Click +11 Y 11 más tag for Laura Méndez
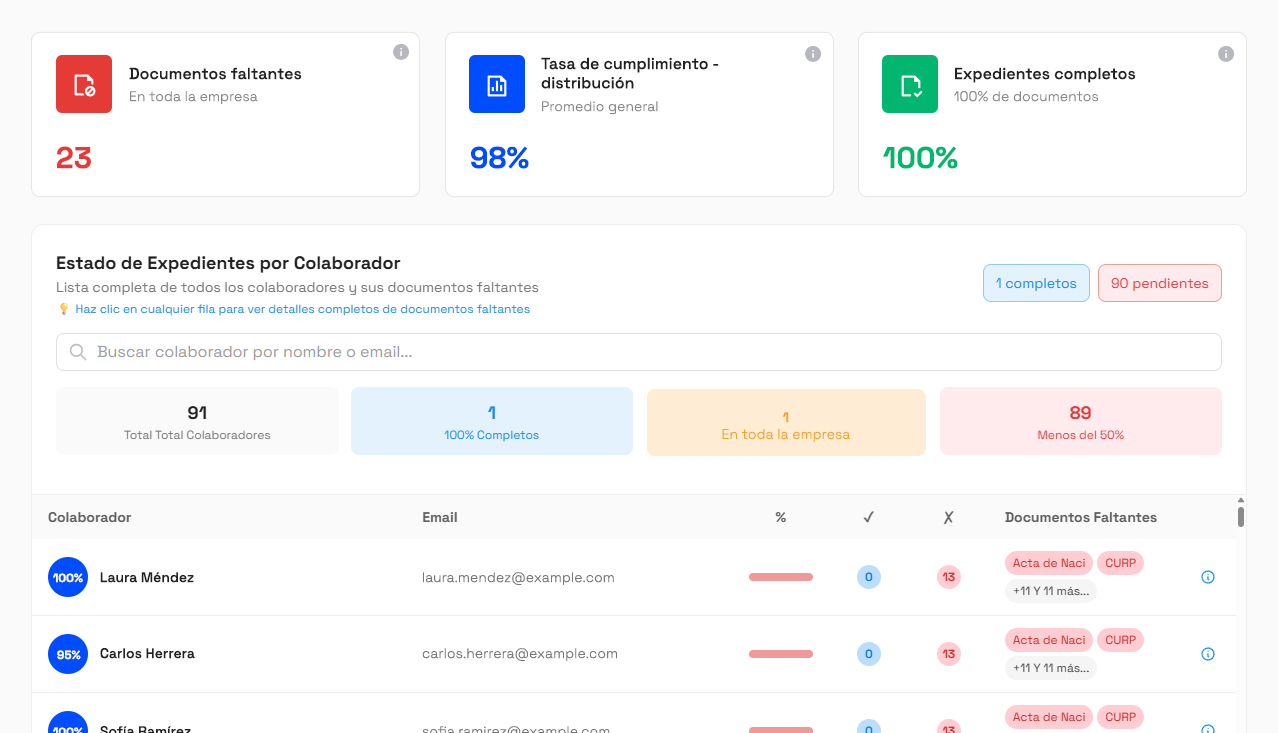Image resolution: width=1278 pixels, height=733 pixels. click(1051, 591)
